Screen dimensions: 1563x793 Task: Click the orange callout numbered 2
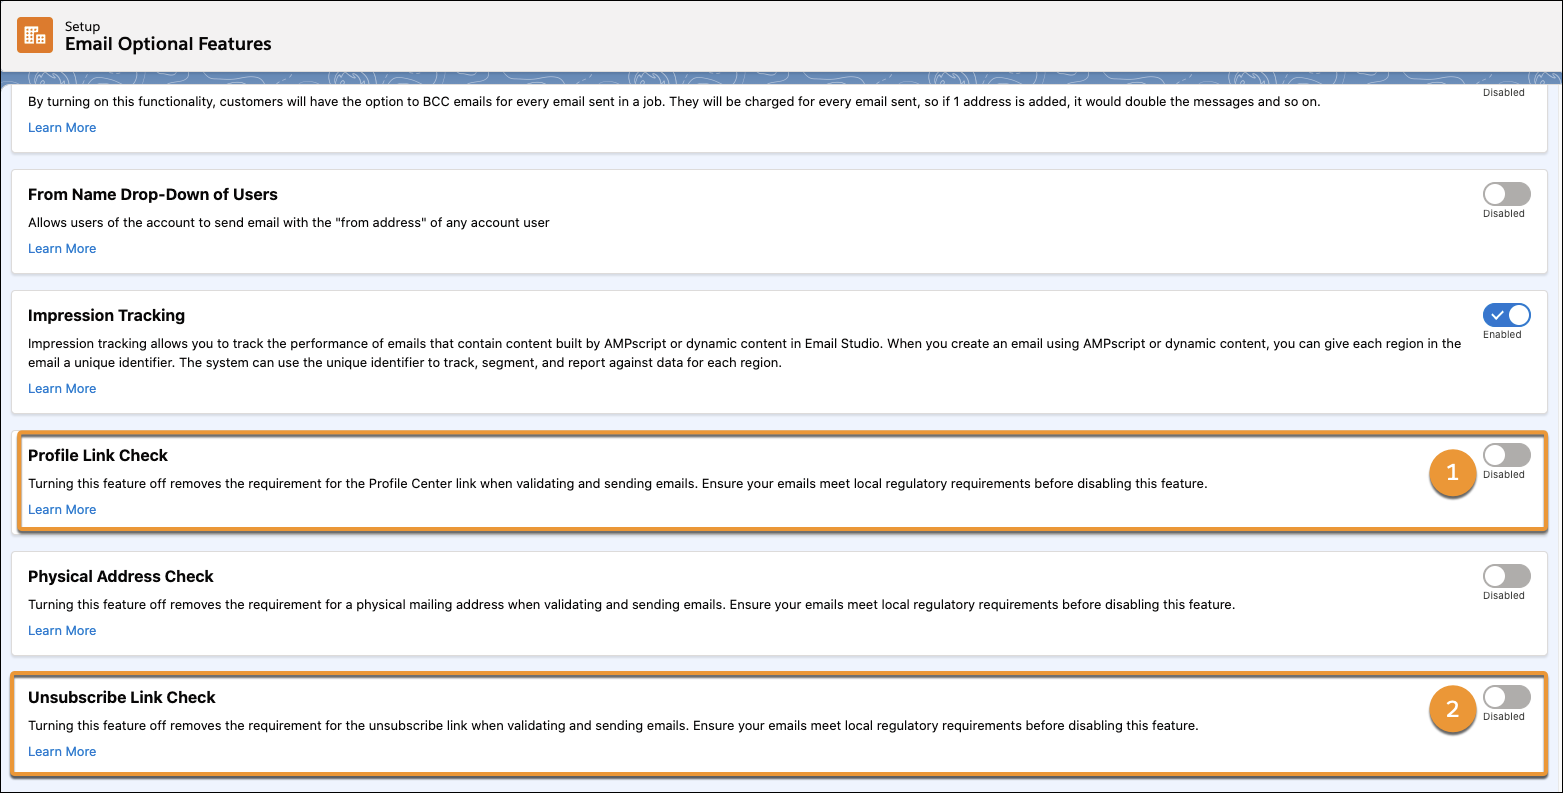(1452, 711)
